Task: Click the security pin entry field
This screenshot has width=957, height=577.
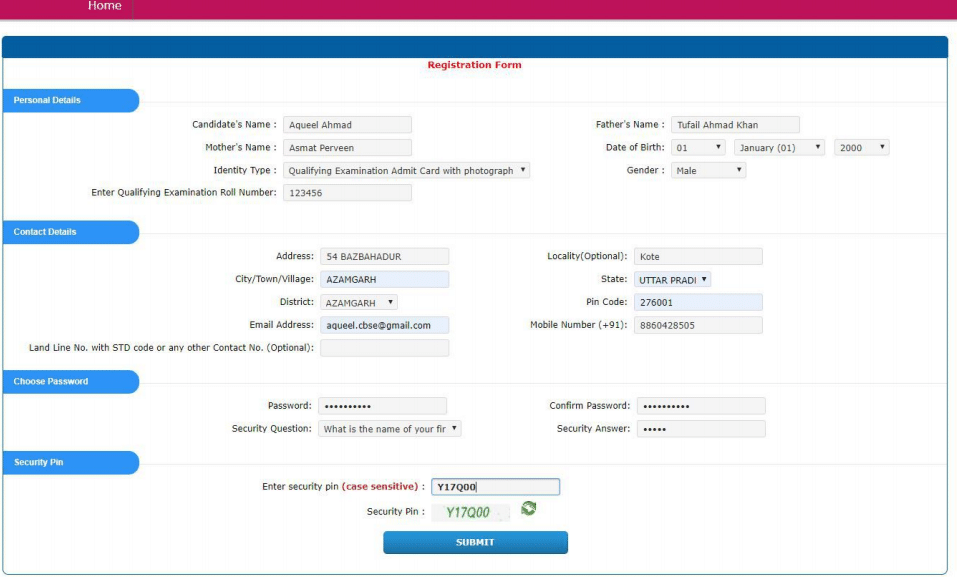Action: click(x=495, y=487)
